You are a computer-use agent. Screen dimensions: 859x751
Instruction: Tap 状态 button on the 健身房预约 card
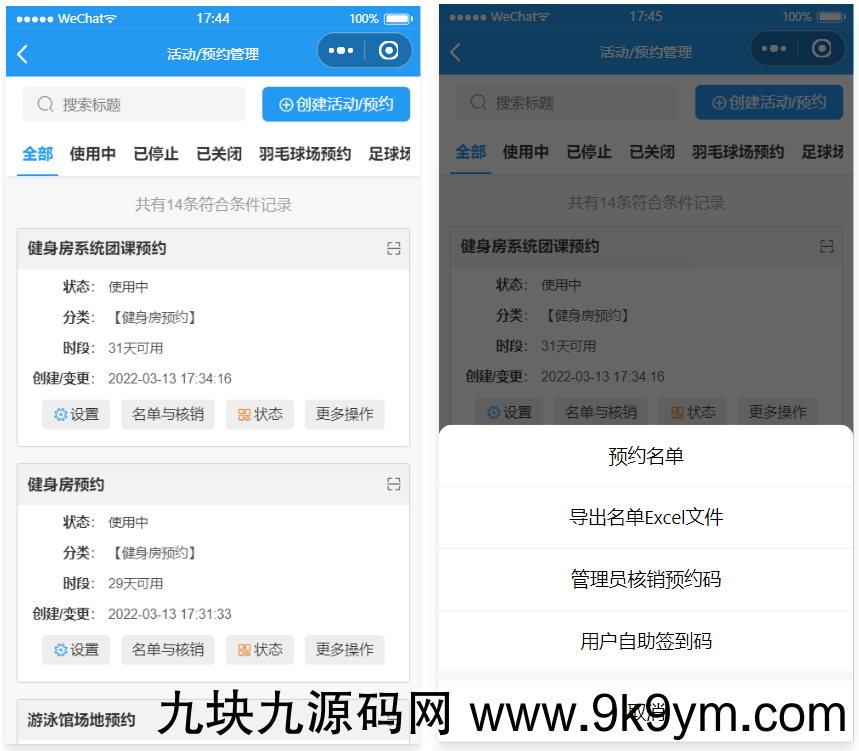[260, 650]
